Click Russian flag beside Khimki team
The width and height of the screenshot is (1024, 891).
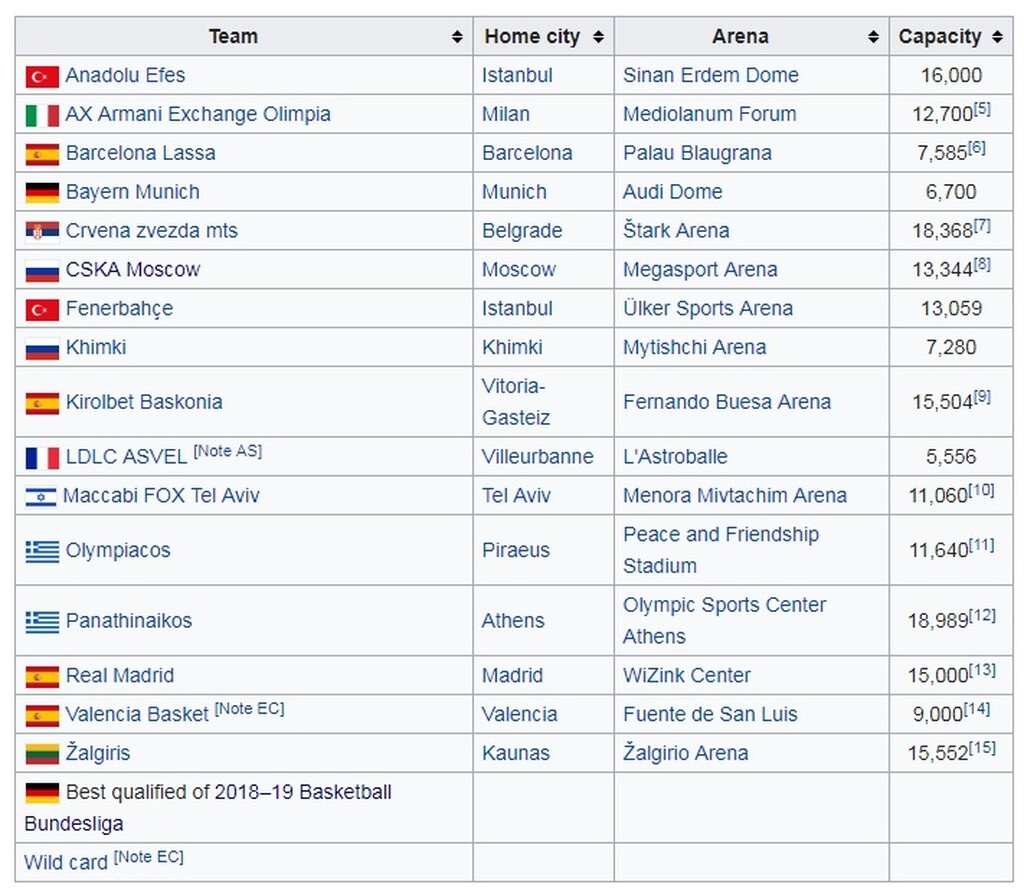point(42,348)
